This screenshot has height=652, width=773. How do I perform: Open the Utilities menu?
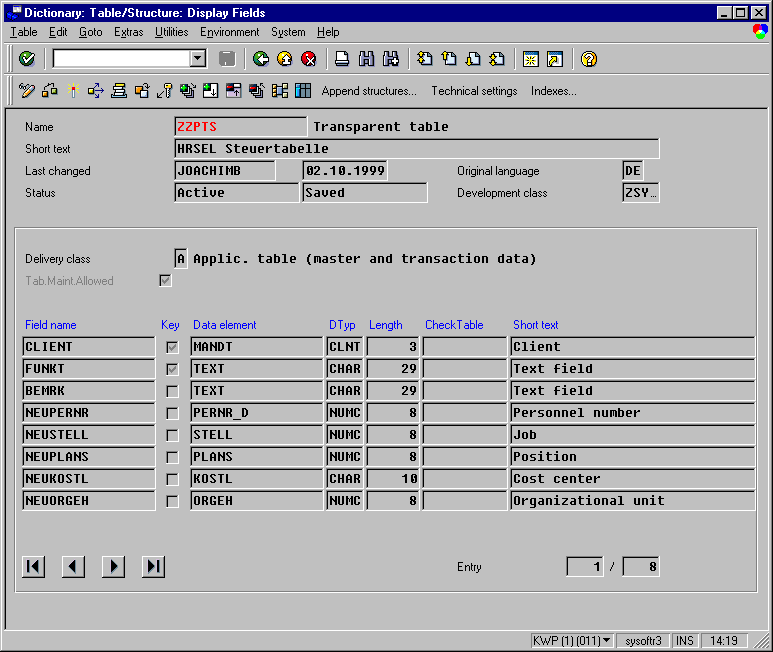171,32
